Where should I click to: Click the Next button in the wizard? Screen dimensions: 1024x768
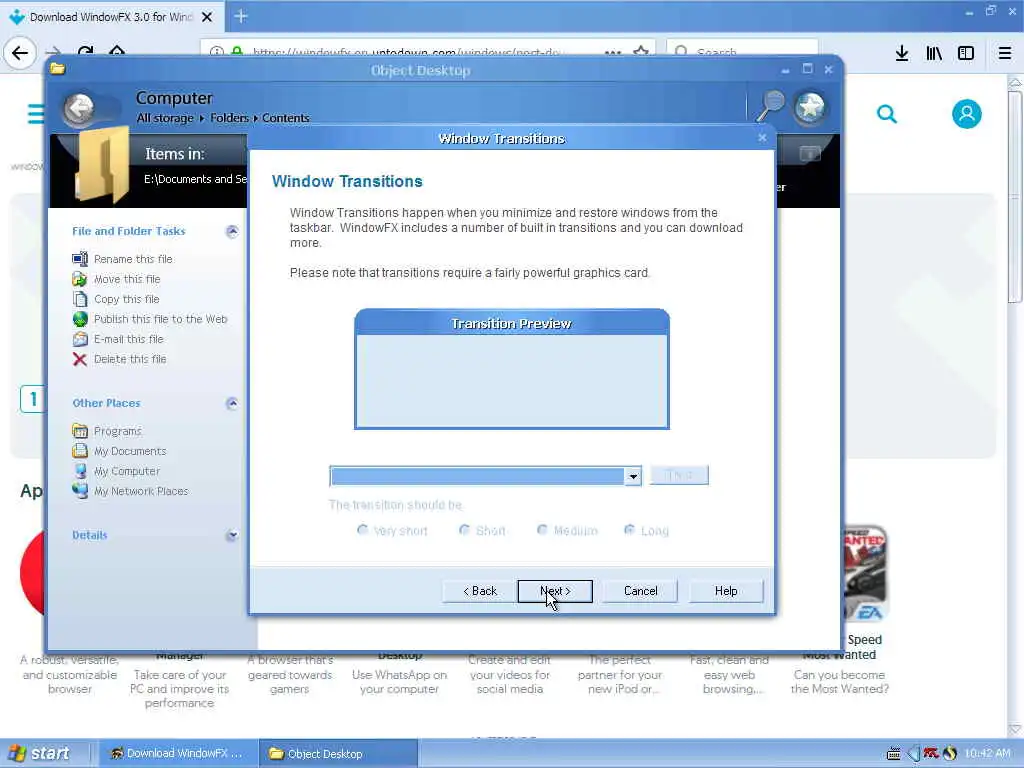click(555, 591)
